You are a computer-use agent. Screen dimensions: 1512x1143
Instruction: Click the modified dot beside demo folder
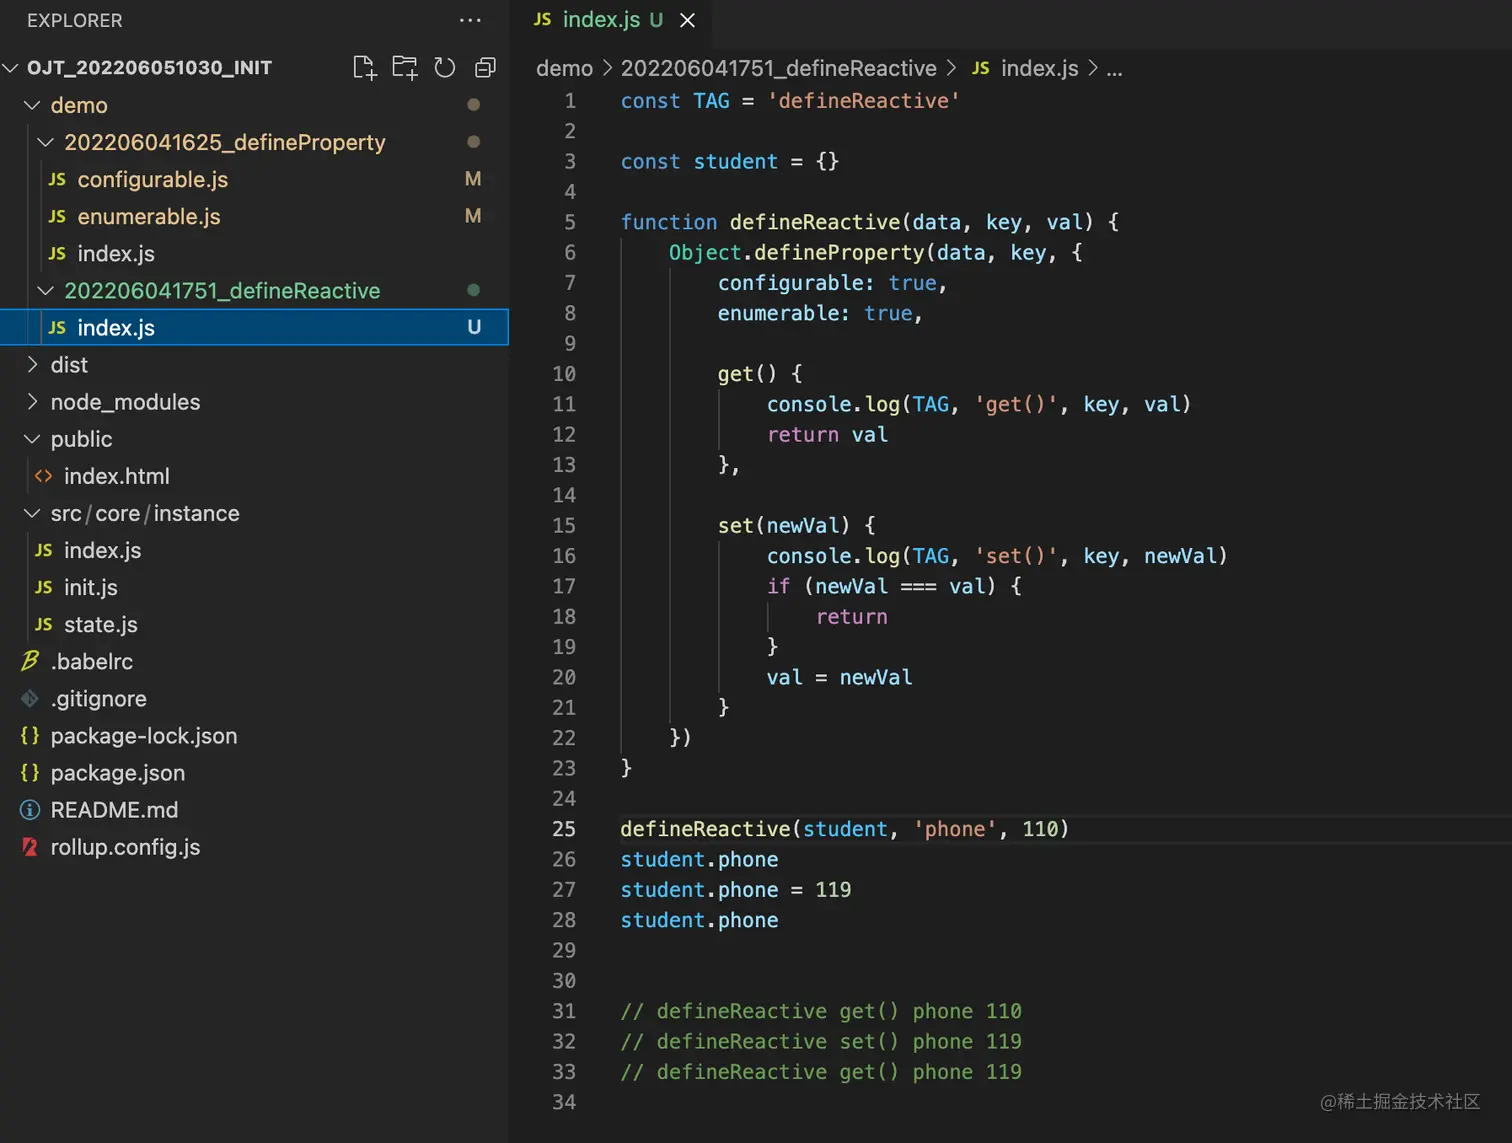[x=474, y=105]
